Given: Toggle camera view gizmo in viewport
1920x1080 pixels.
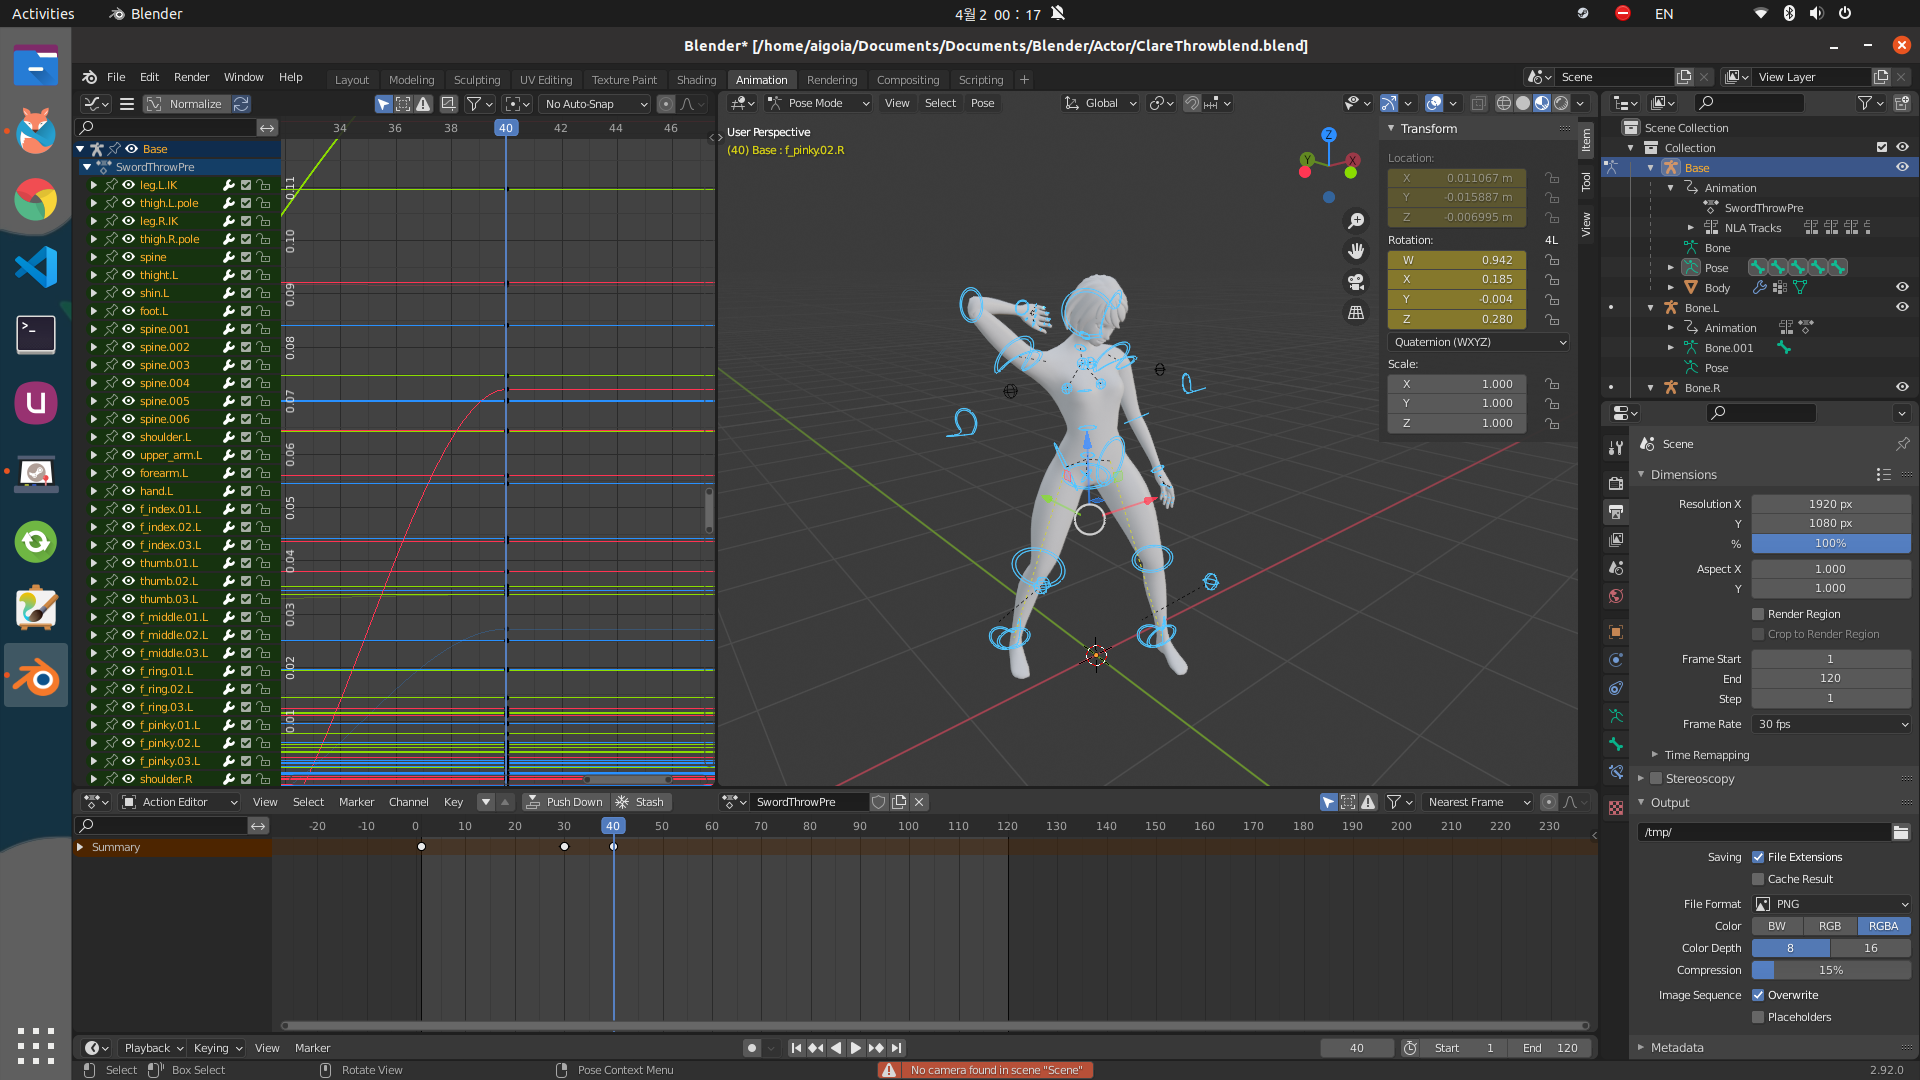Looking at the screenshot, I should pyautogui.click(x=1356, y=282).
